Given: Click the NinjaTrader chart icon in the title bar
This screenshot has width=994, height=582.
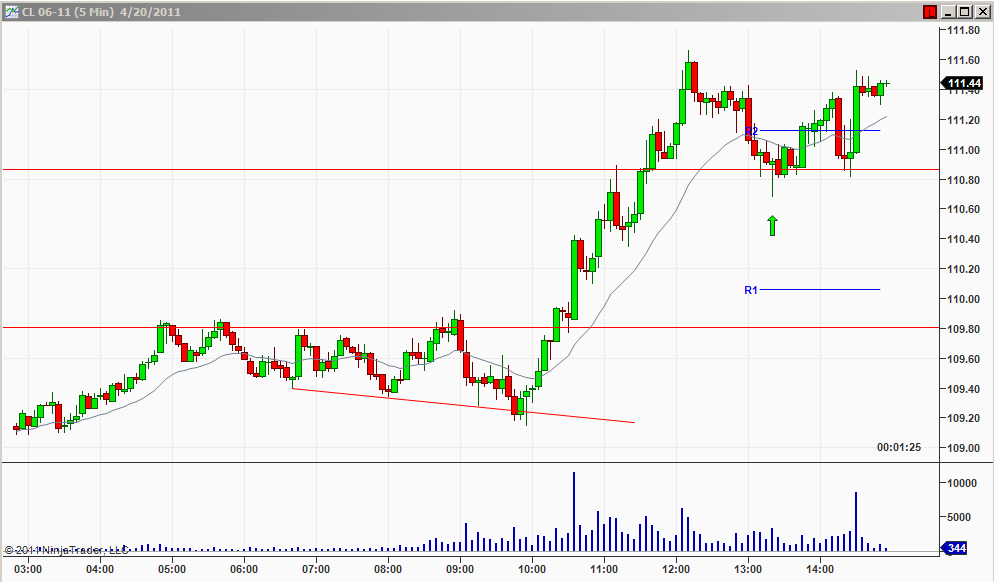Looking at the screenshot, I should [x=11, y=11].
